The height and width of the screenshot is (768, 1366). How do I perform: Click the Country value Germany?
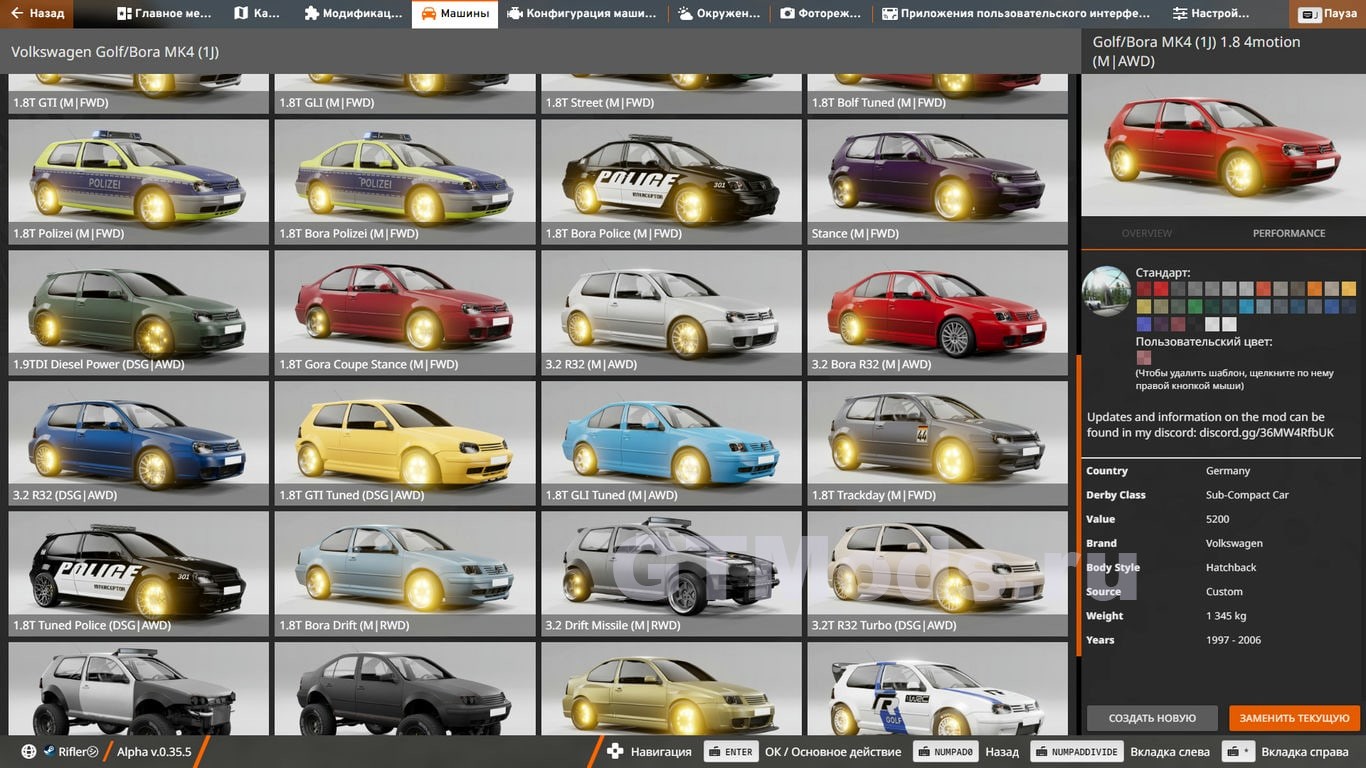click(1228, 471)
